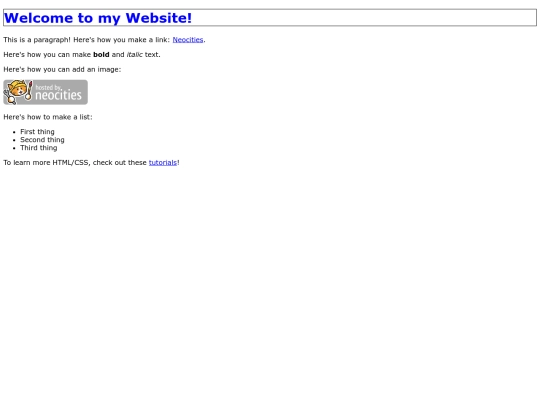
Task: Click the bold word "bold"
Action: tap(101, 54)
